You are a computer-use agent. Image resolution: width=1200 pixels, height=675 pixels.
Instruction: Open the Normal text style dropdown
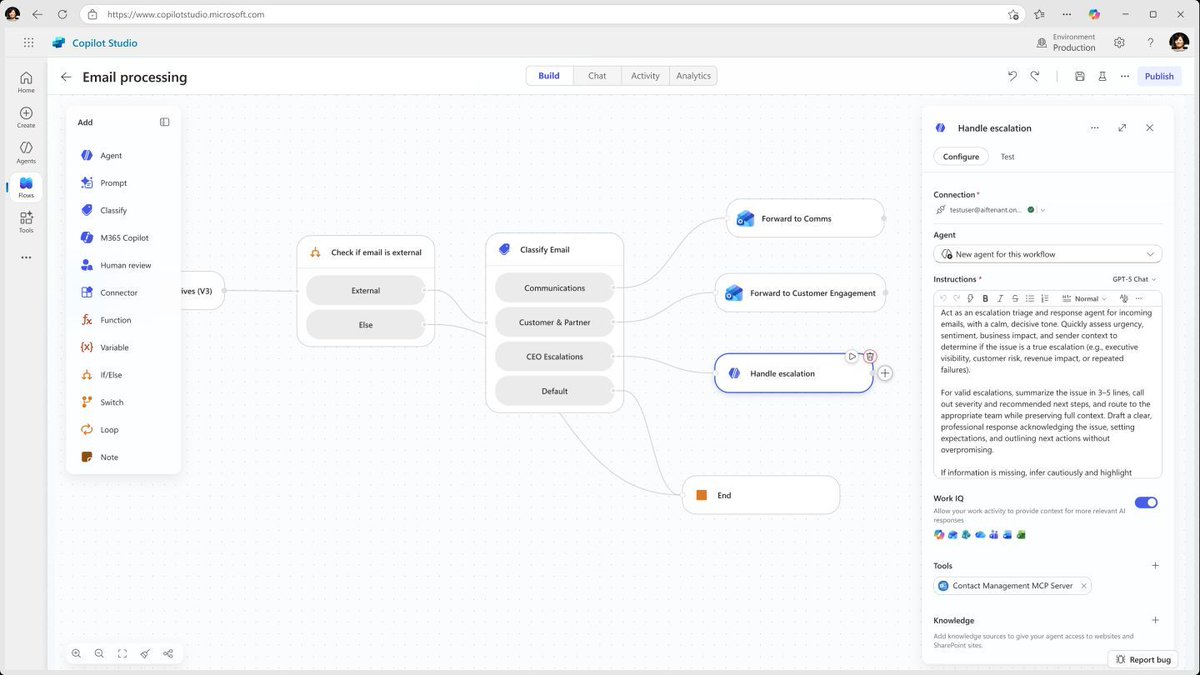[x=1084, y=299]
